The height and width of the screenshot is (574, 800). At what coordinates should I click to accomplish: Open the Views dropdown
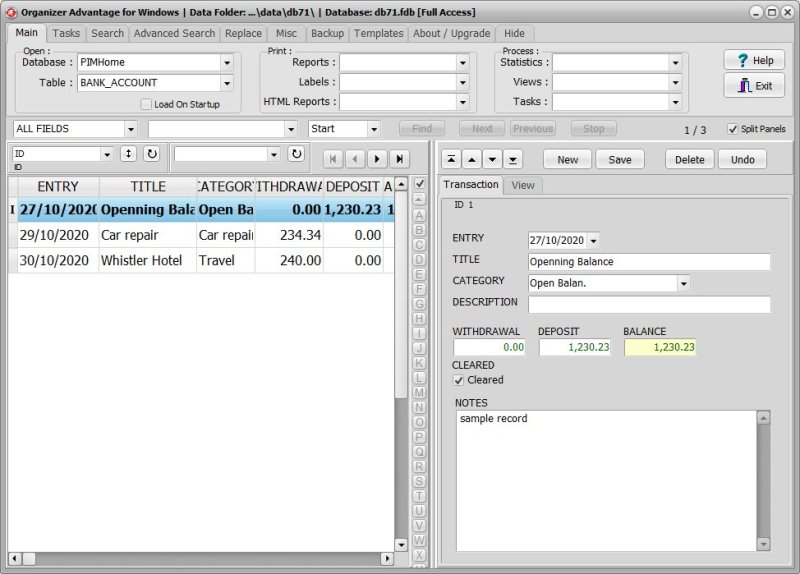[x=675, y=82]
